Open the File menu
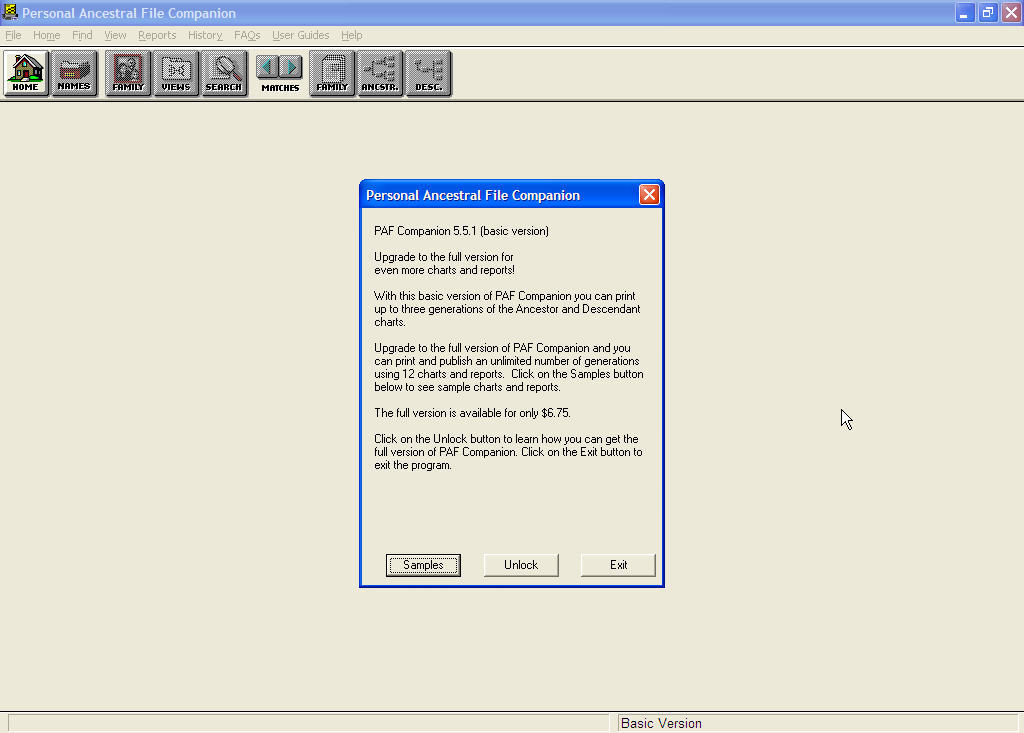The image size is (1024, 733). click(14, 35)
